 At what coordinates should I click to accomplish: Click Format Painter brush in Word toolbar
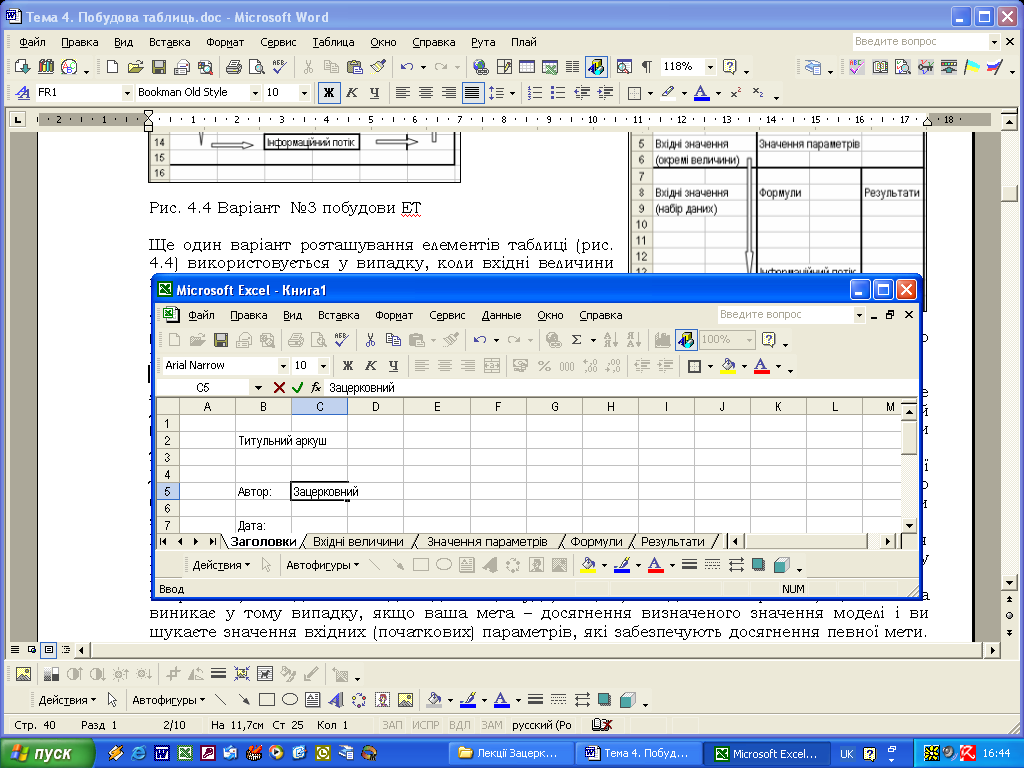(378, 67)
